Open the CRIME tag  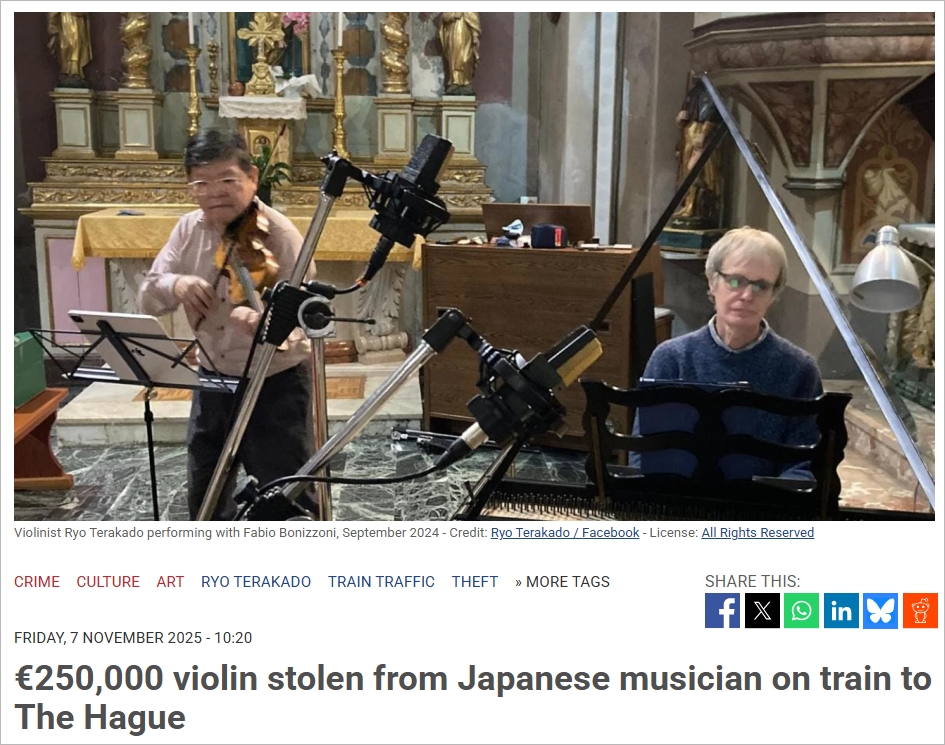pyautogui.click(x=37, y=582)
